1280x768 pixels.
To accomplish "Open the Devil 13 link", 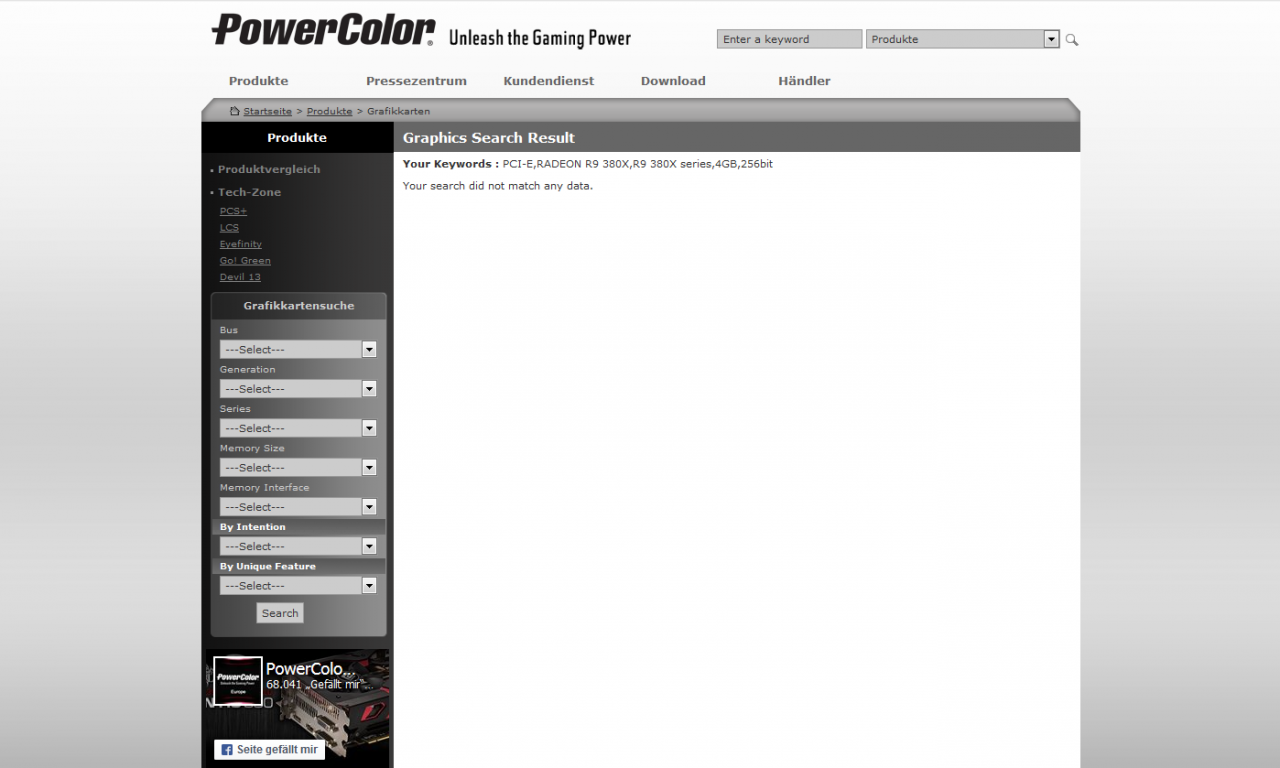I will [x=240, y=277].
